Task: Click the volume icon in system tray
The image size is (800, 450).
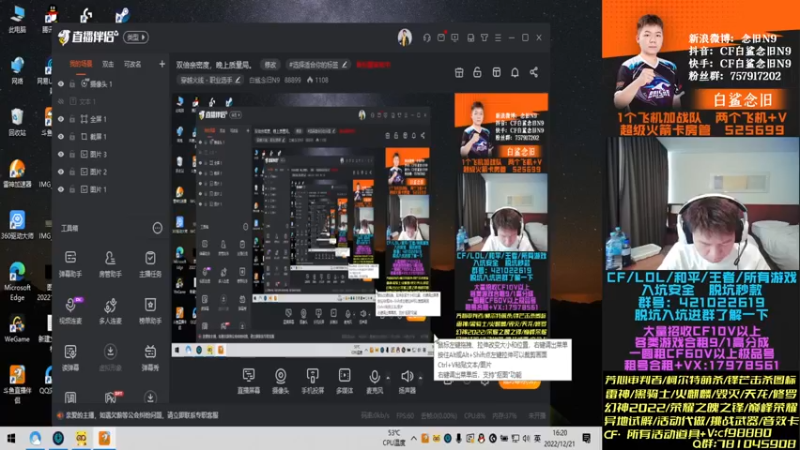Action: click(x=526, y=438)
